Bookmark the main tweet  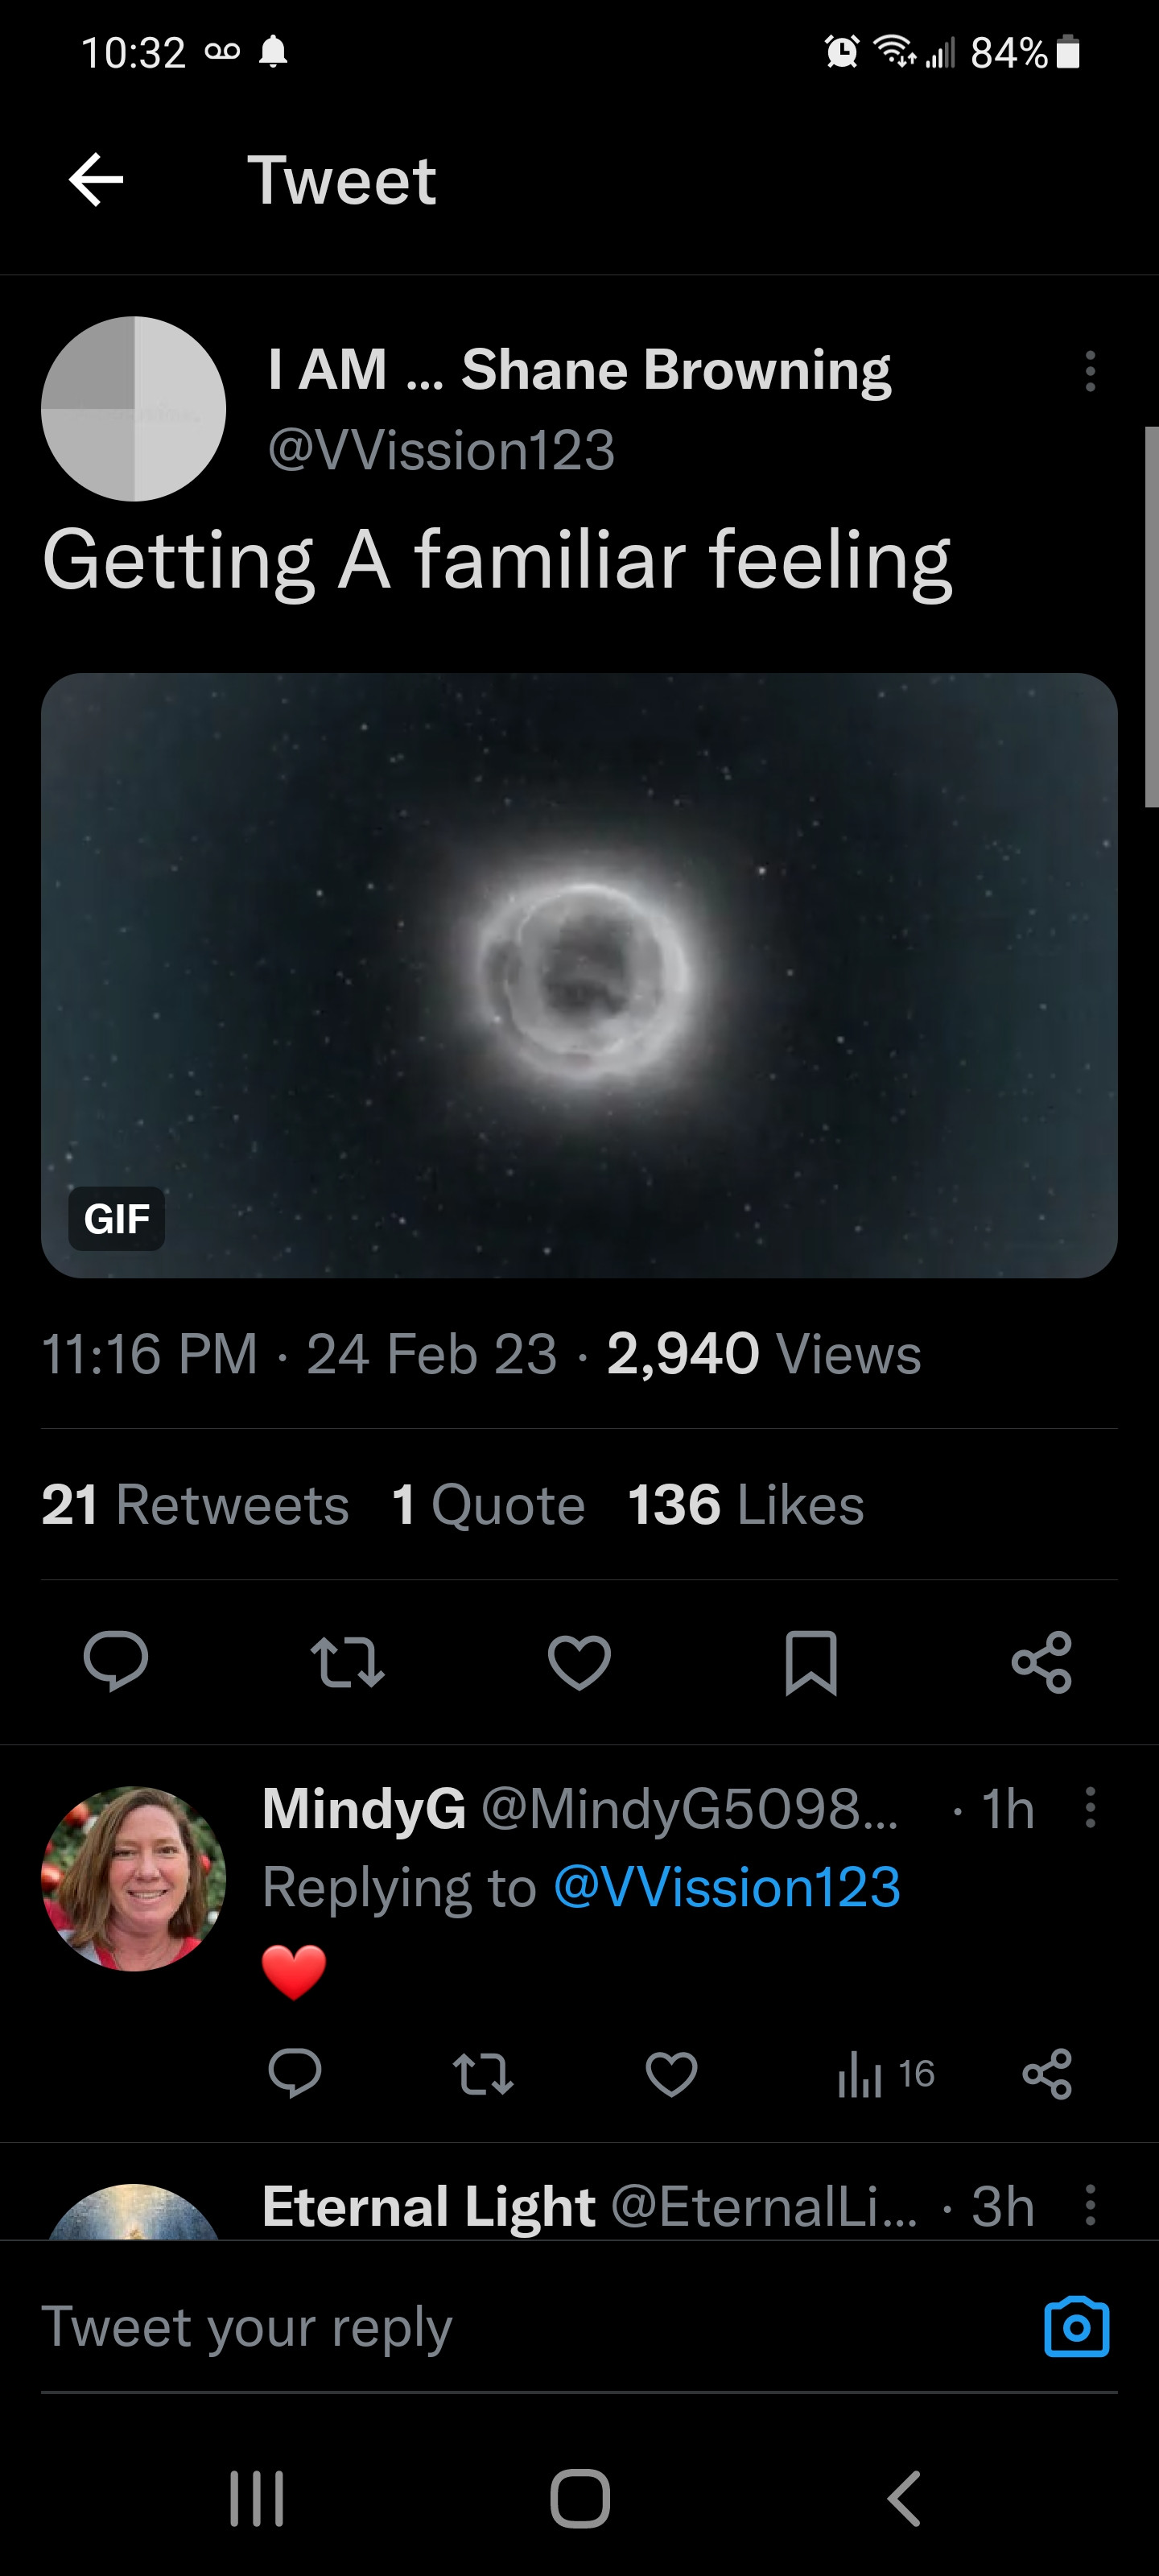pyautogui.click(x=811, y=1661)
